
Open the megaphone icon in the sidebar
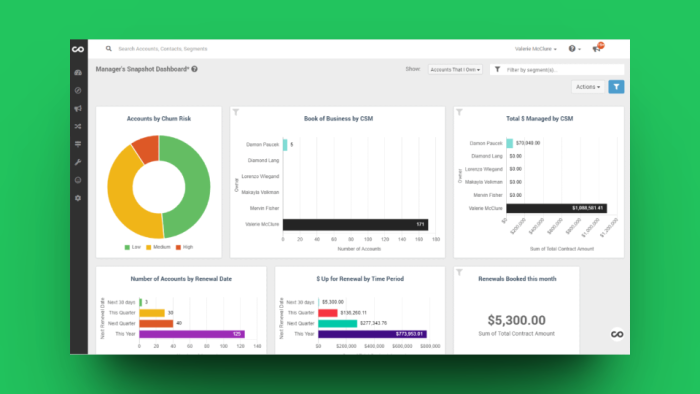point(78,108)
